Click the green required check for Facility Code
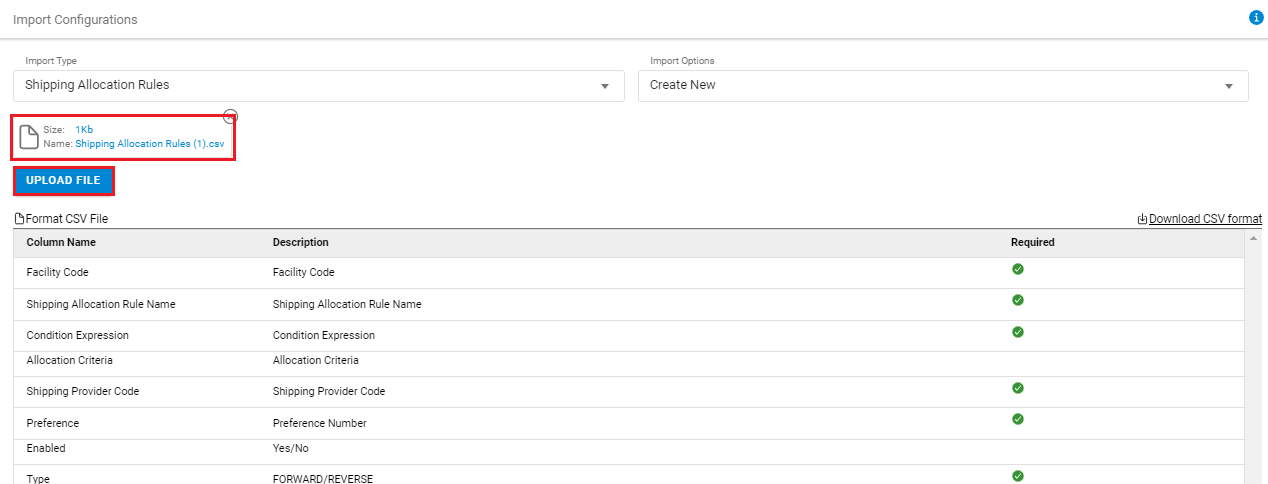The image size is (1268, 484). pos(1018,269)
